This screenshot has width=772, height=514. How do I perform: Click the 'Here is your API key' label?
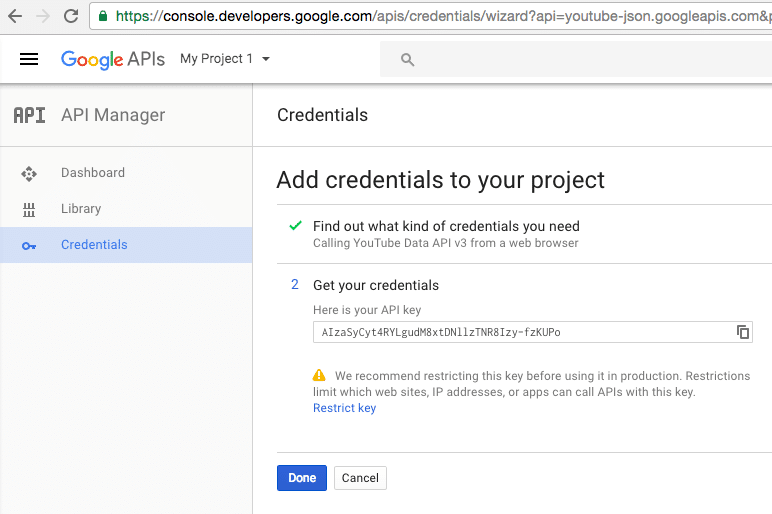pos(367,310)
